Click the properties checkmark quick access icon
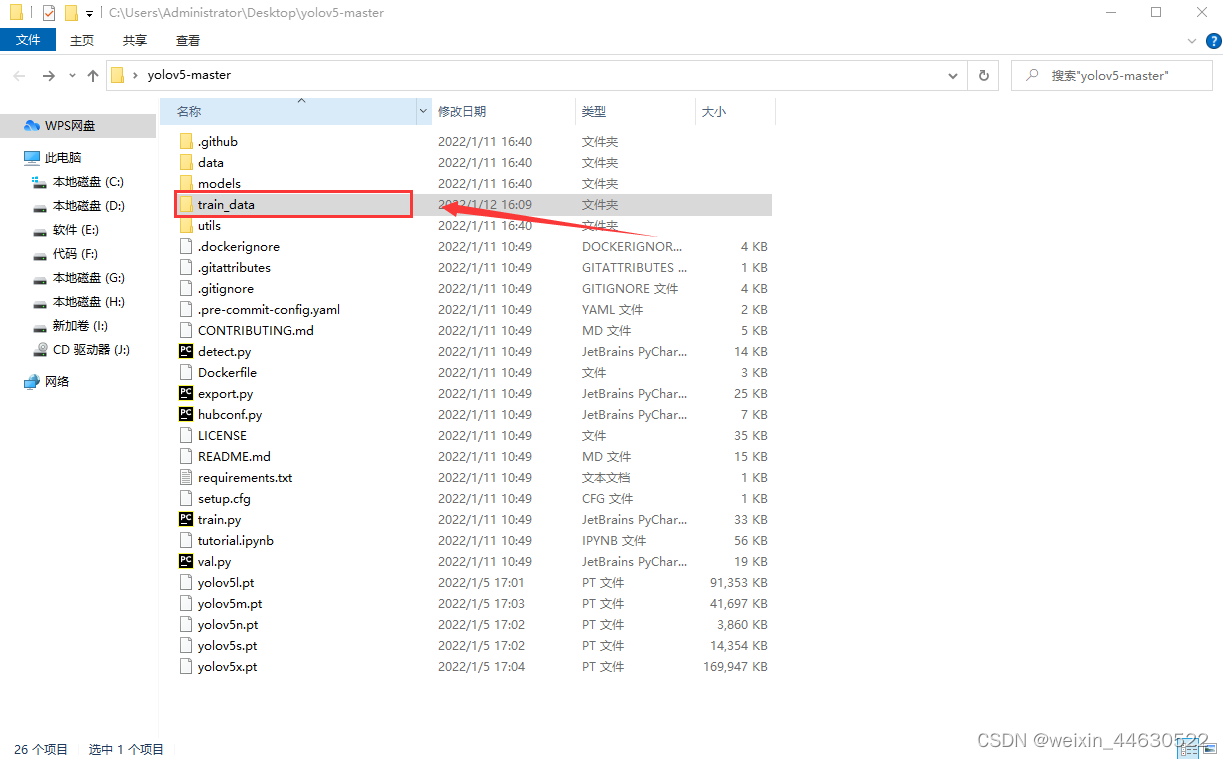Viewport: 1223px width, 759px height. pyautogui.click(x=49, y=13)
